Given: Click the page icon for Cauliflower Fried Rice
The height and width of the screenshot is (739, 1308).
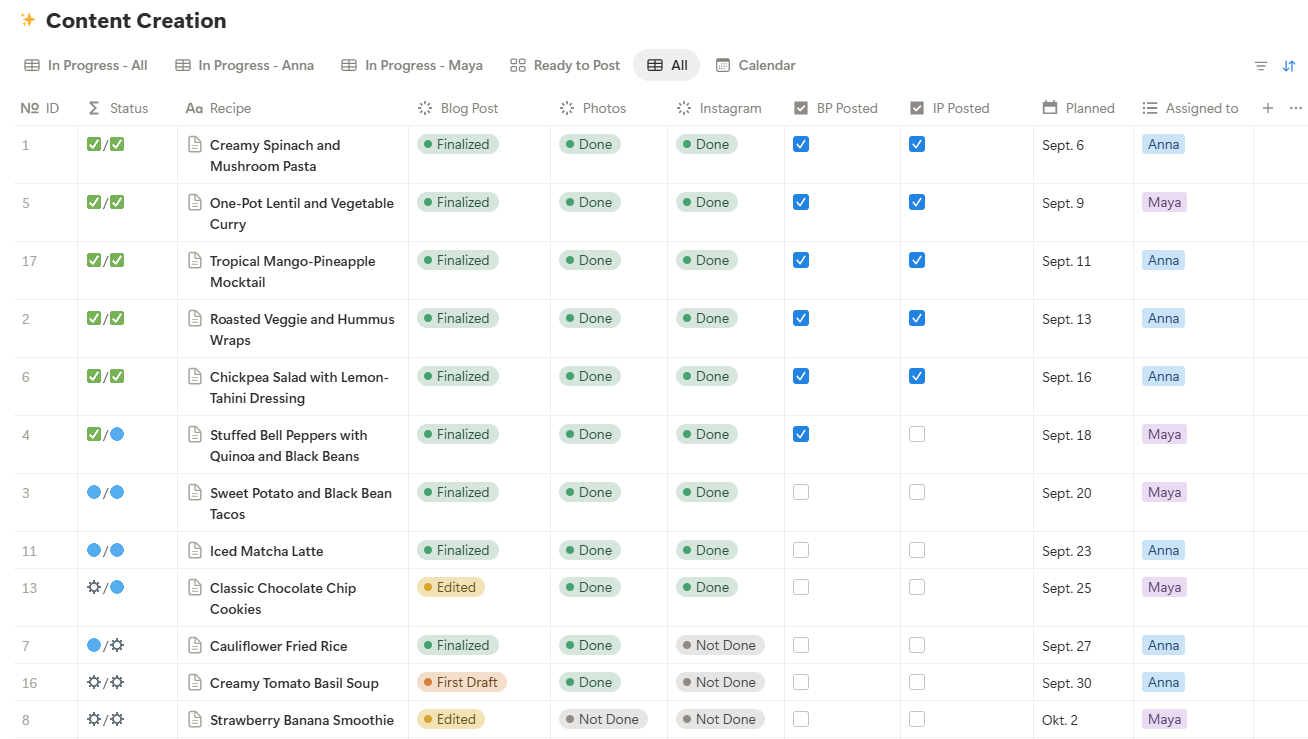Looking at the screenshot, I should [x=196, y=646].
